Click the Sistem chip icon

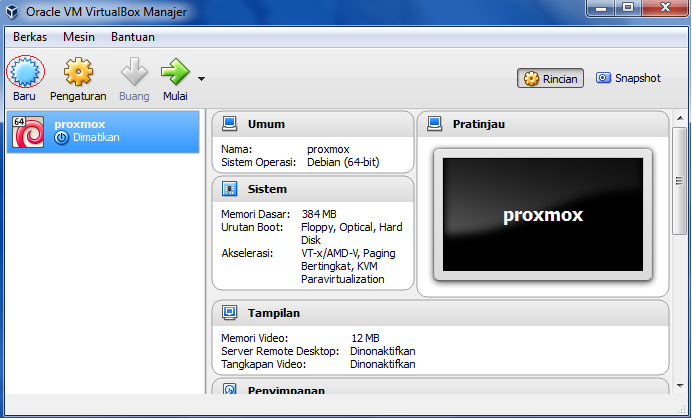tap(229, 189)
